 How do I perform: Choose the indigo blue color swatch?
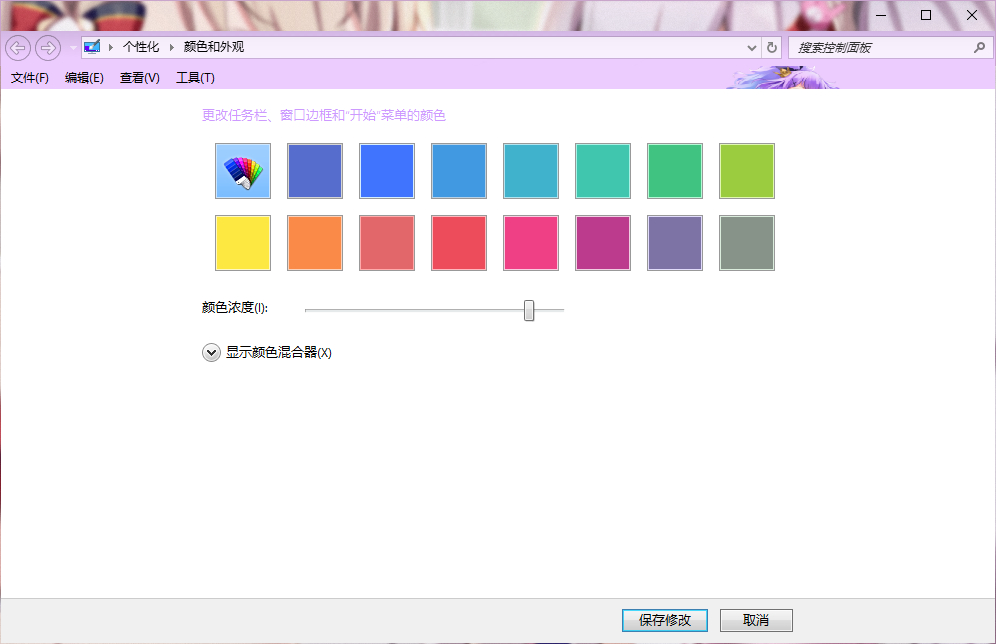[315, 171]
